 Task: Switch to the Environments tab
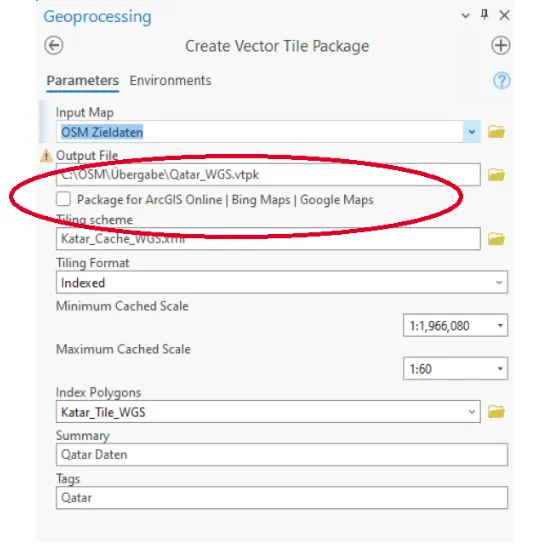click(x=170, y=81)
